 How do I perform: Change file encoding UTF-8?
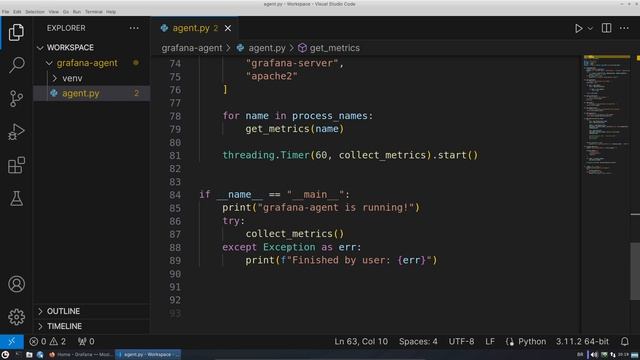coord(461,341)
